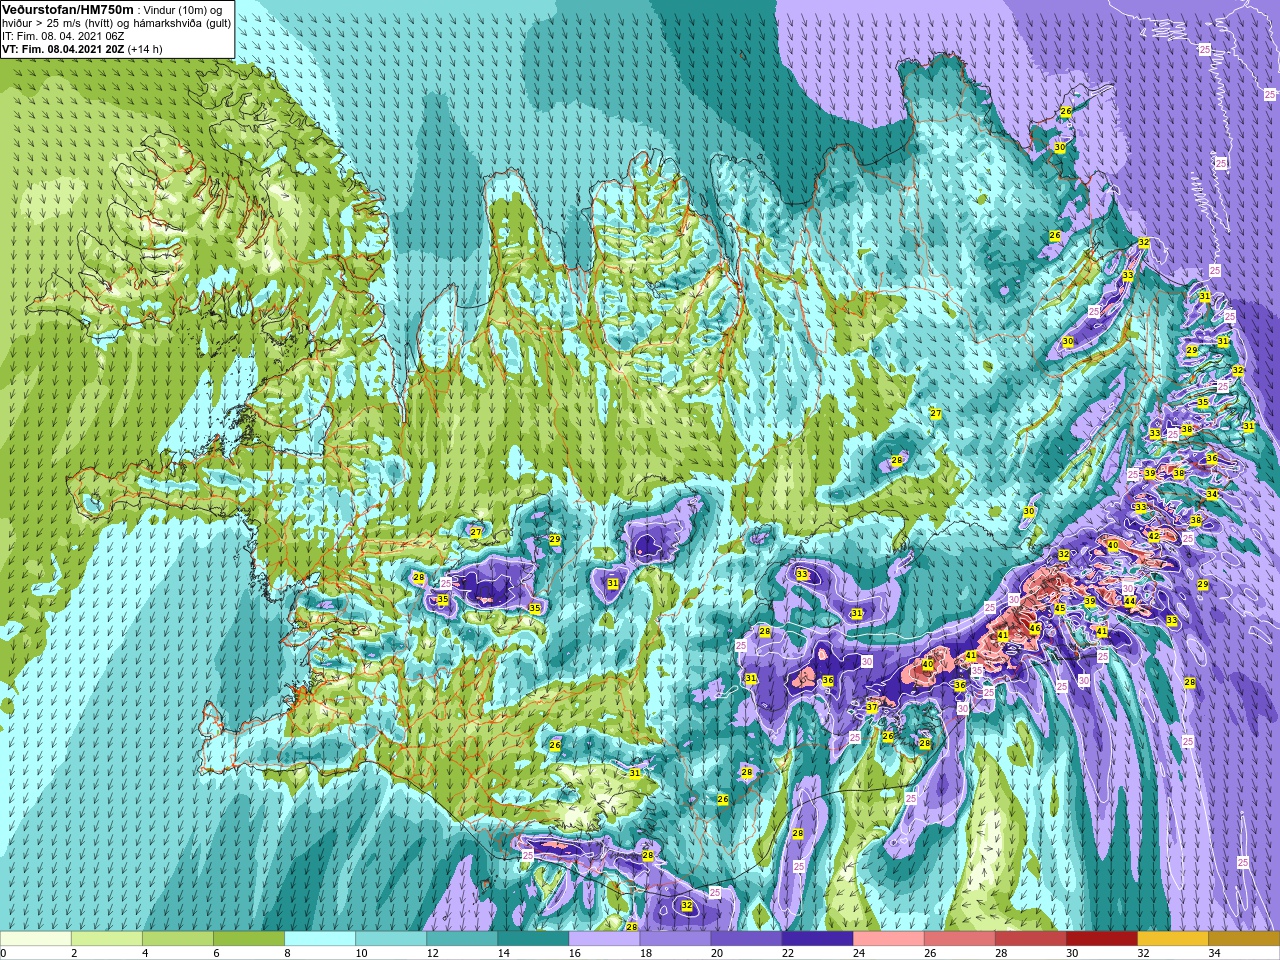Click the yellow '37' gust label
Image resolution: width=1280 pixels, height=960 pixels.
(872, 707)
